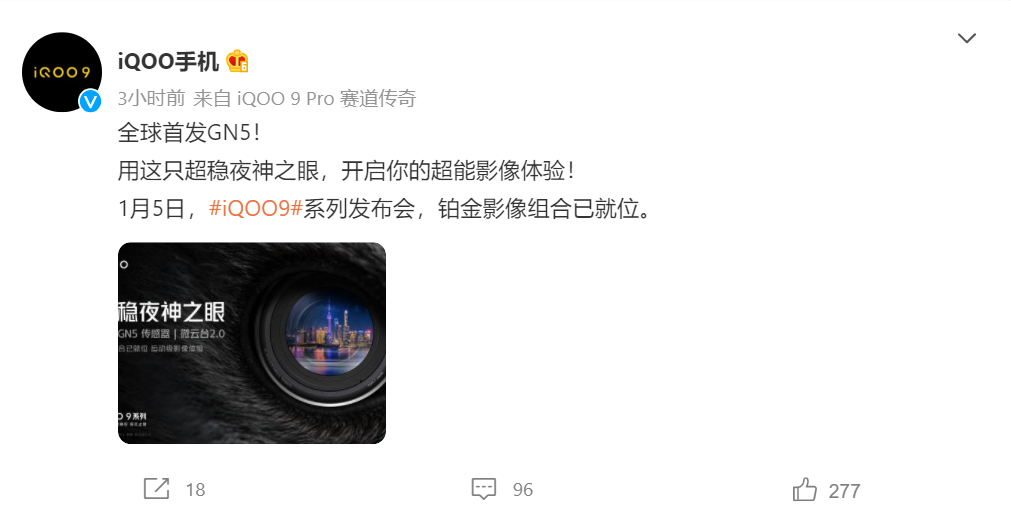This screenshot has height=517, width=1011.
Task: Click the gold crown membership badge
Action: pos(237,61)
